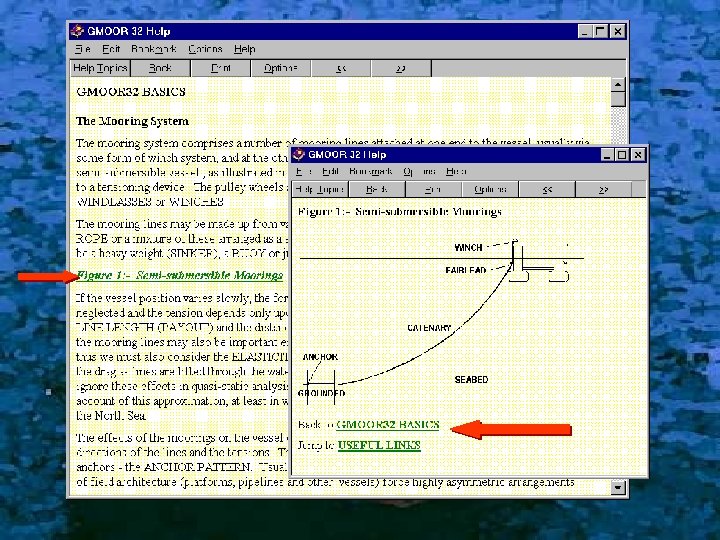Click FAIRLEAD label in the diagram

coord(466,270)
